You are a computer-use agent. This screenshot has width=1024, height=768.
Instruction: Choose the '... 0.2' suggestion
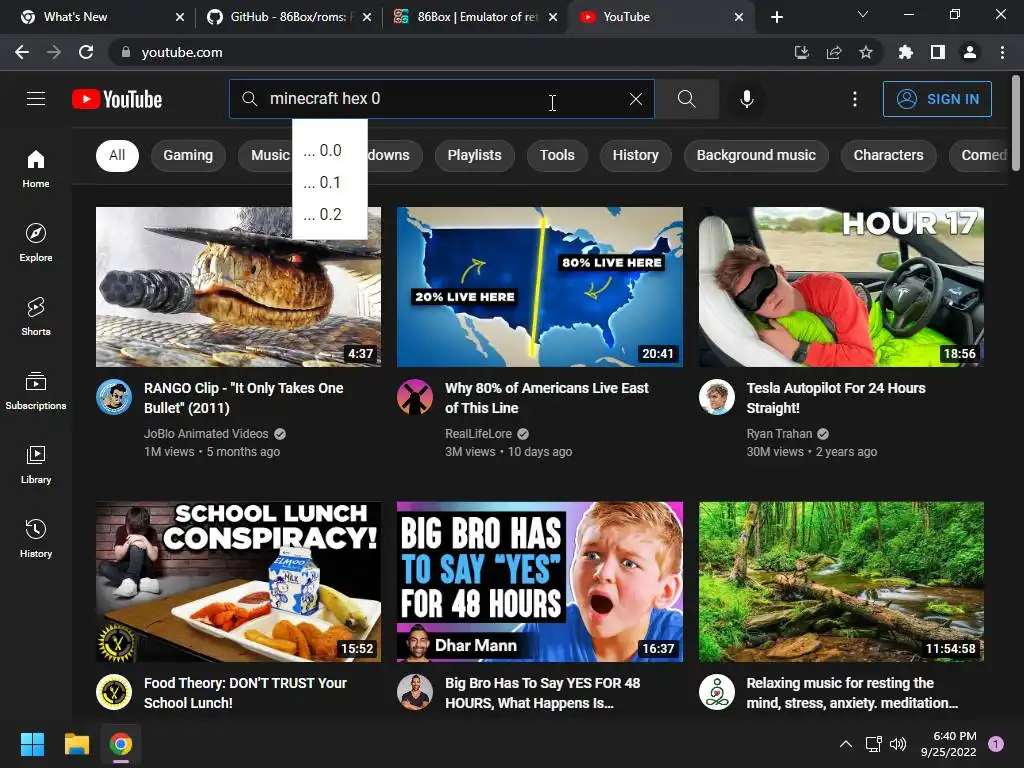330,214
